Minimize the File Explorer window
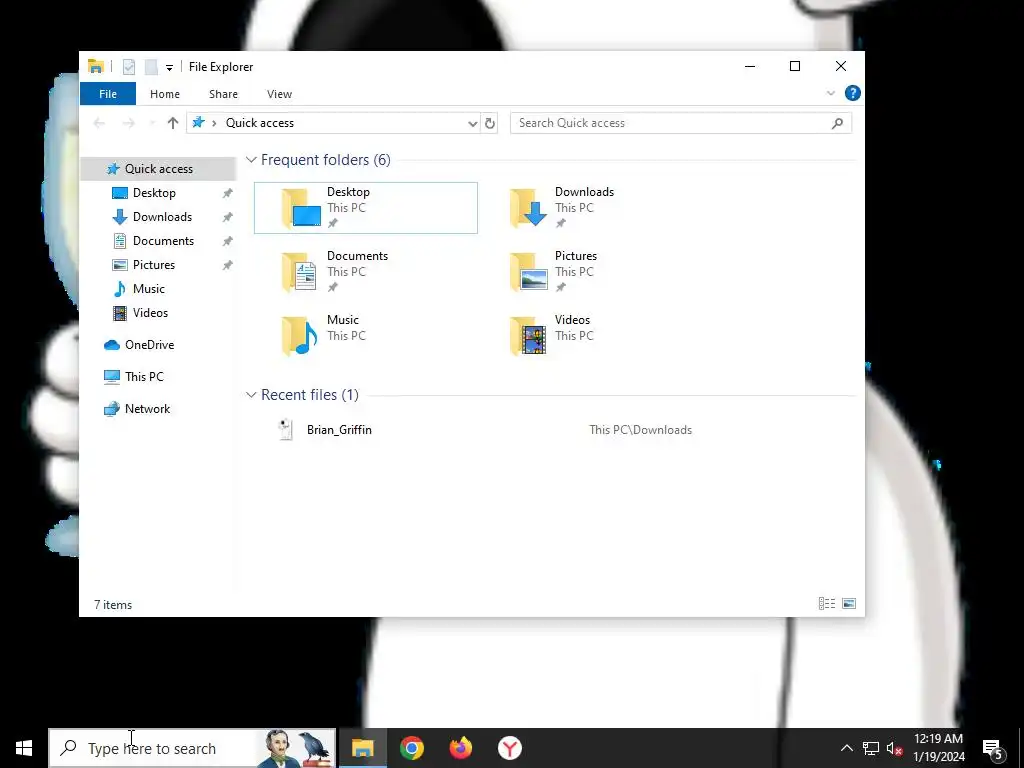 [750, 67]
